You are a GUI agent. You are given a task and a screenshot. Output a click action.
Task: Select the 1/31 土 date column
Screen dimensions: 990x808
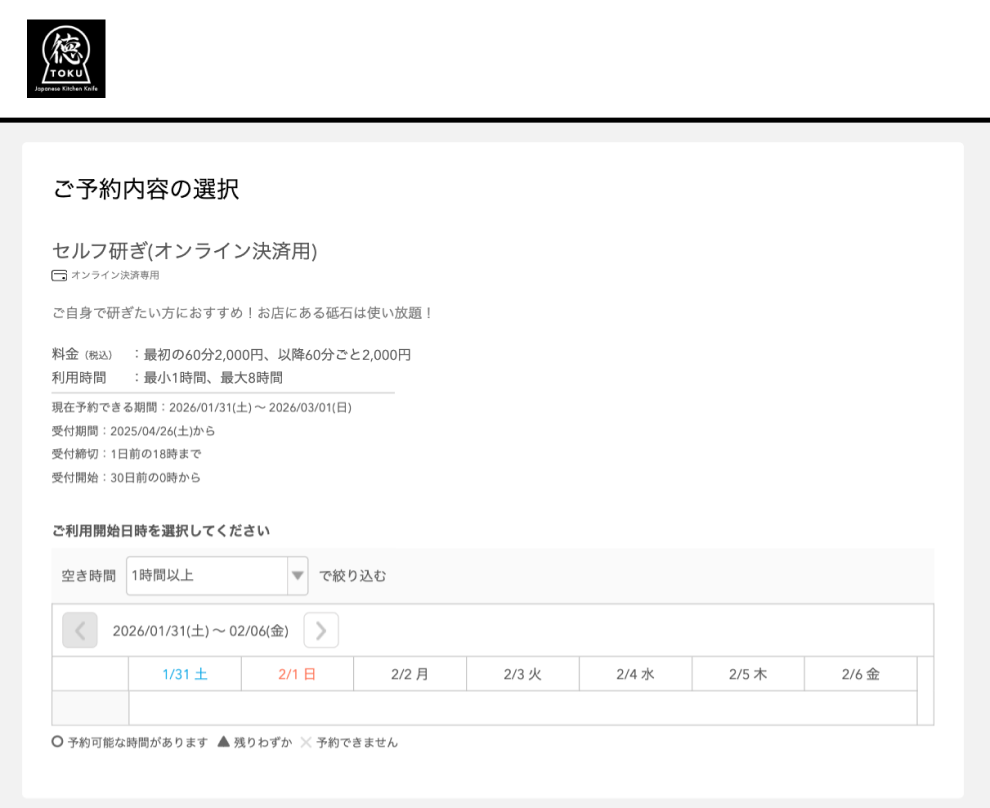(x=184, y=673)
